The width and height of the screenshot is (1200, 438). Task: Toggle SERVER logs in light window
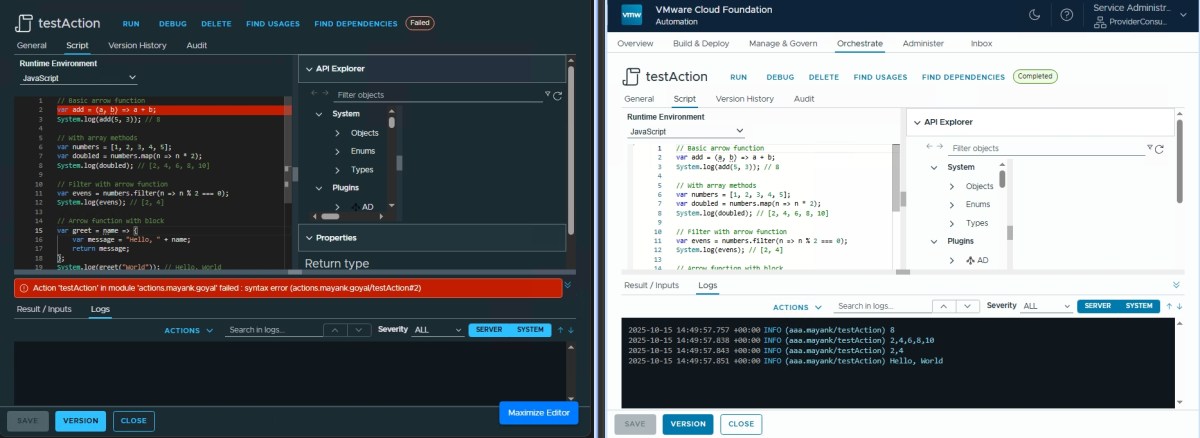tap(1097, 306)
